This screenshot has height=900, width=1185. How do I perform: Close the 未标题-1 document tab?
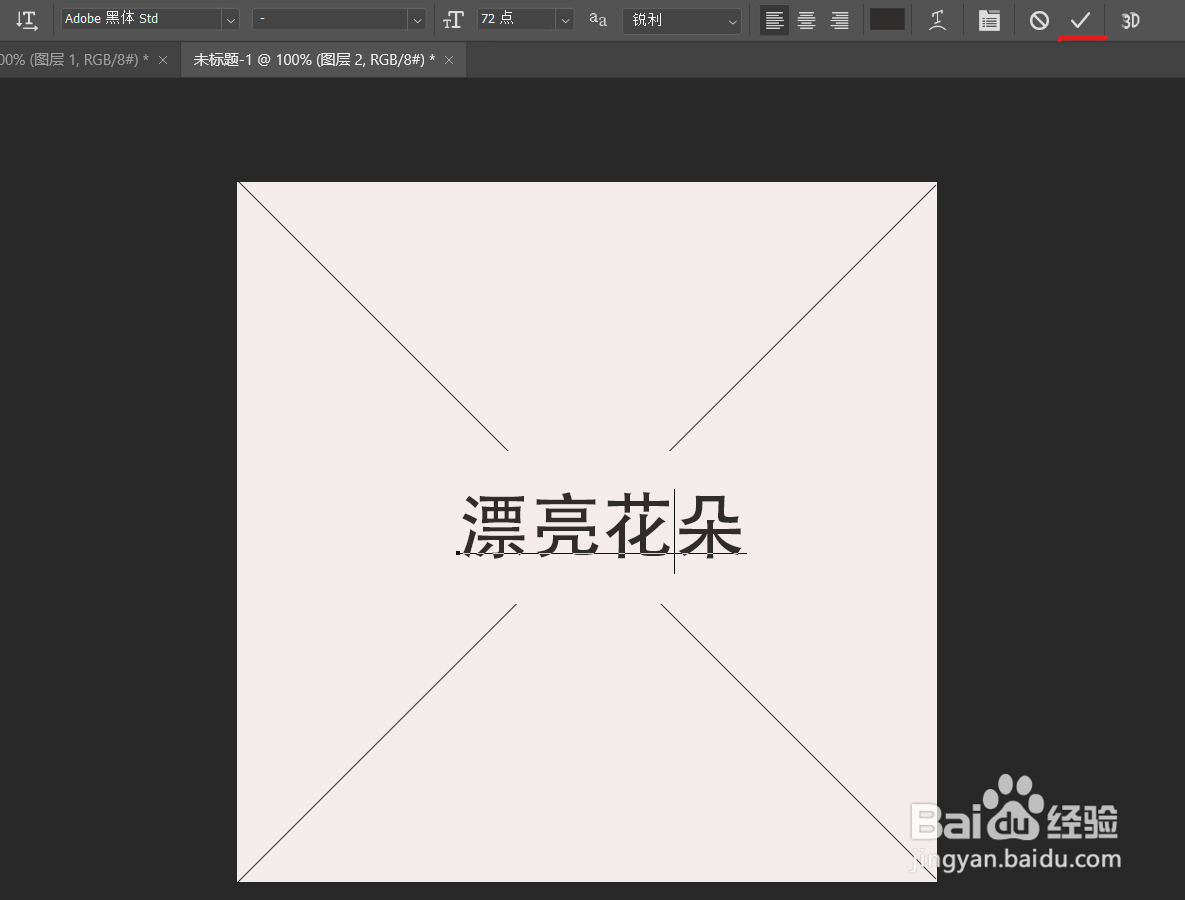[449, 59]
